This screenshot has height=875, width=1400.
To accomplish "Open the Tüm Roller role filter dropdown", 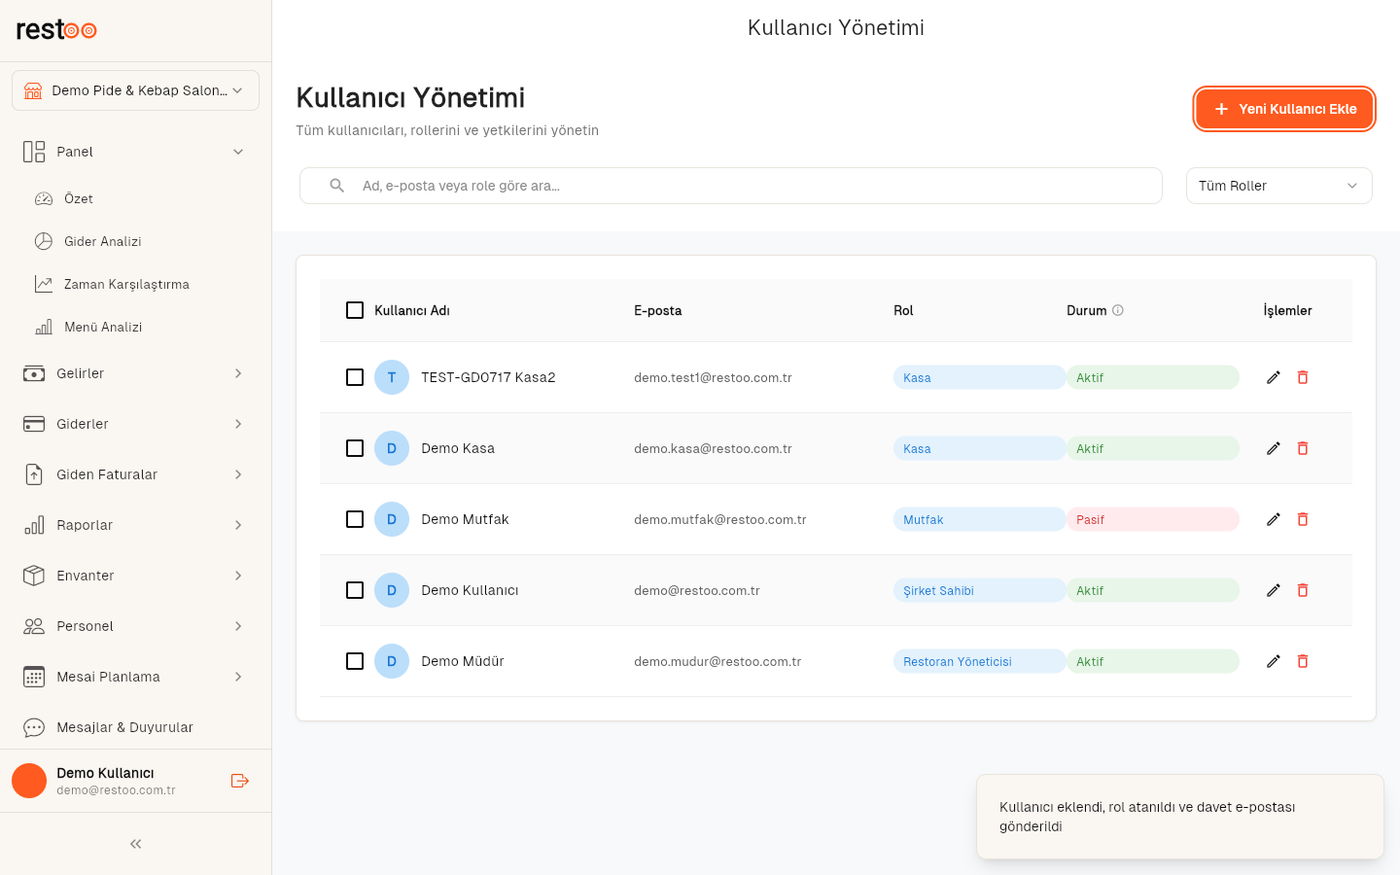I will pos(1279,186).
